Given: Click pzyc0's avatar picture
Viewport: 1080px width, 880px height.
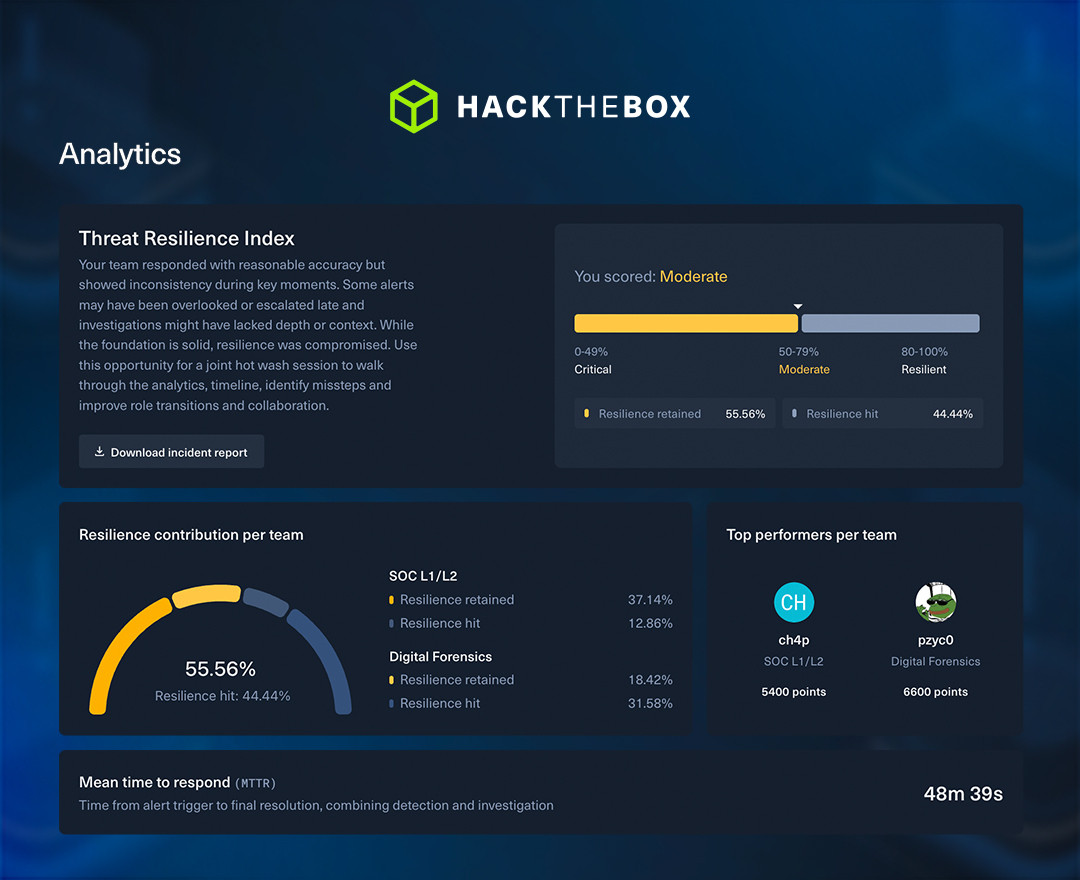Looking at the screenshot, I should pos(935,602).
